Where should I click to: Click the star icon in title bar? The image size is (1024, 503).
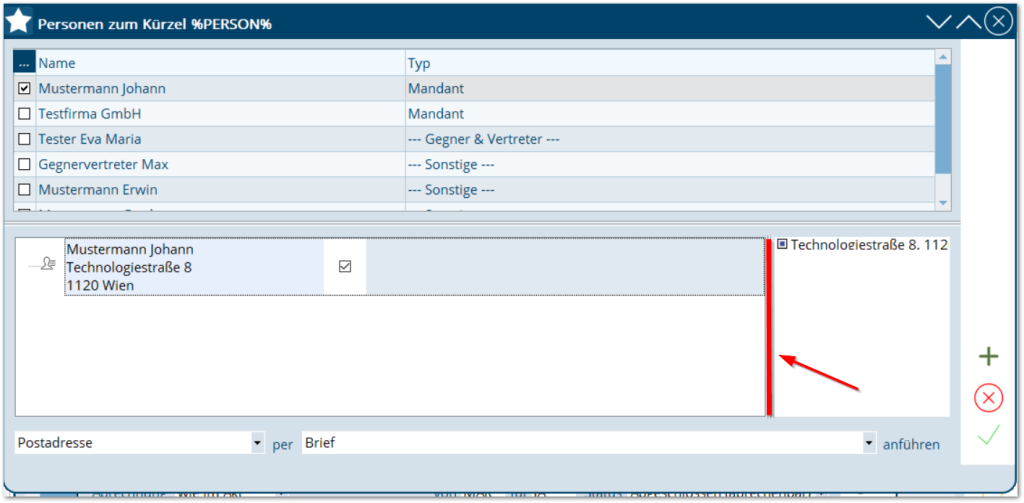[19, 21]
